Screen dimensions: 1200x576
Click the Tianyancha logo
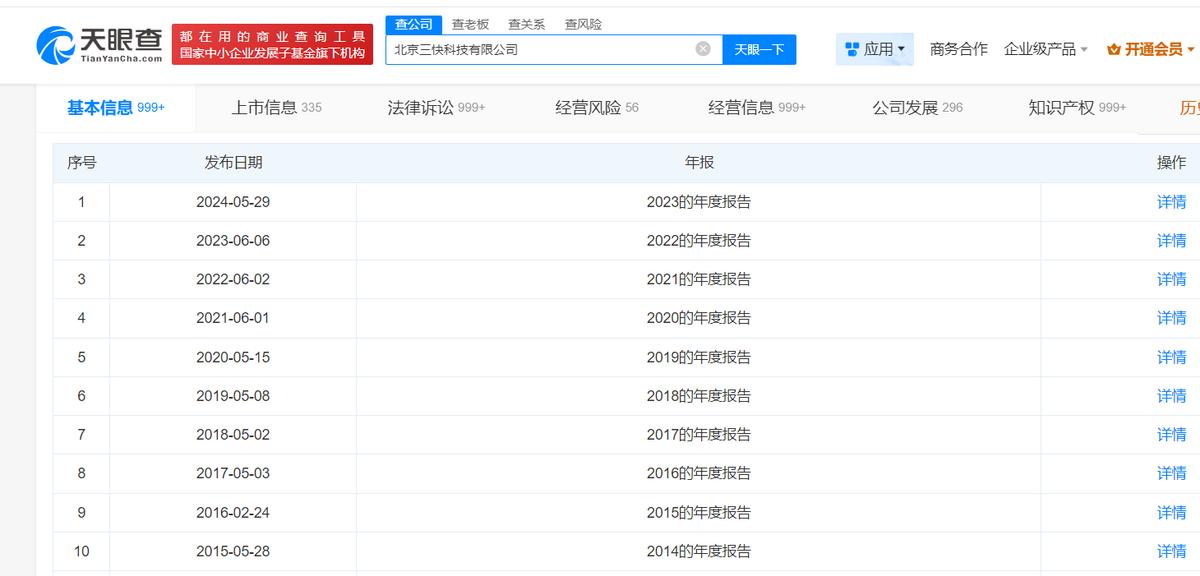99,44
